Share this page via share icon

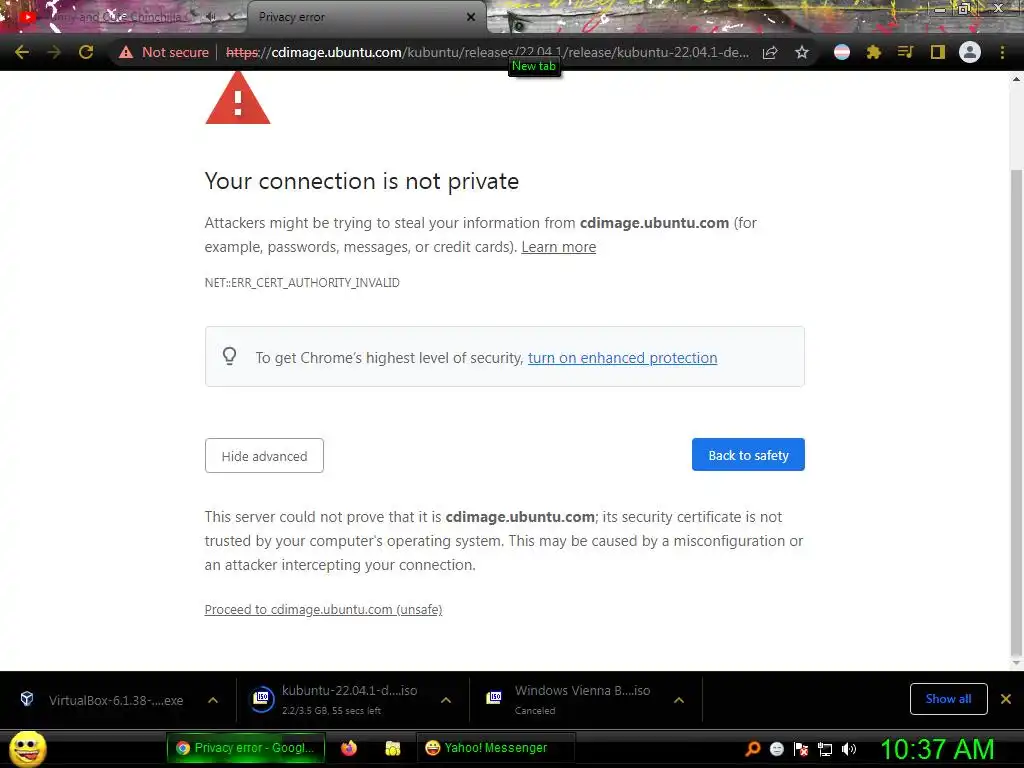(x=770, y=52)
